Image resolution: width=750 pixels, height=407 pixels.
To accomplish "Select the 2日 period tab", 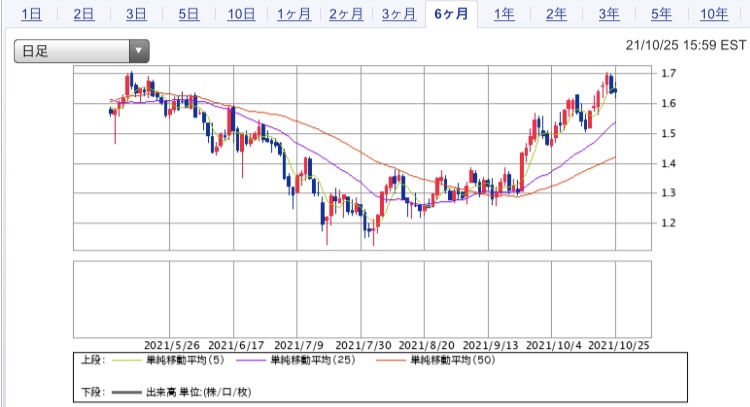I will (84, 14).
